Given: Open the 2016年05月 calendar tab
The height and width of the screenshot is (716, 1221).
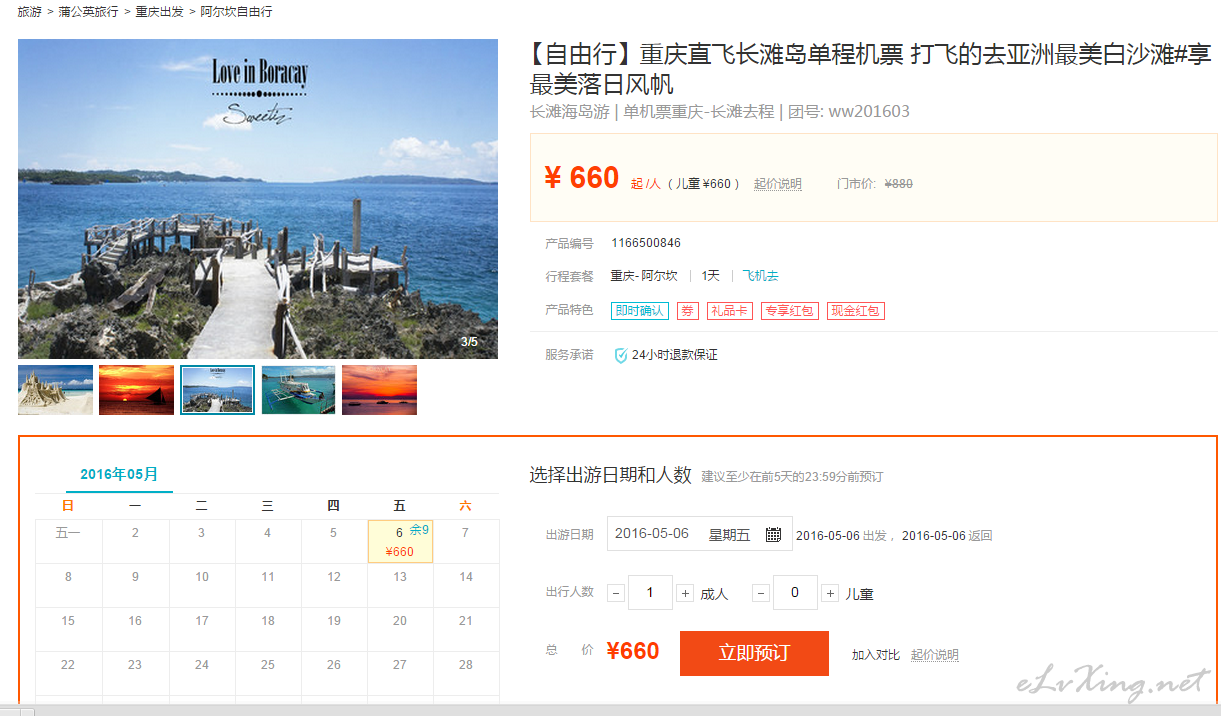Looking at the screenshot, I should [x=119, y=475].
